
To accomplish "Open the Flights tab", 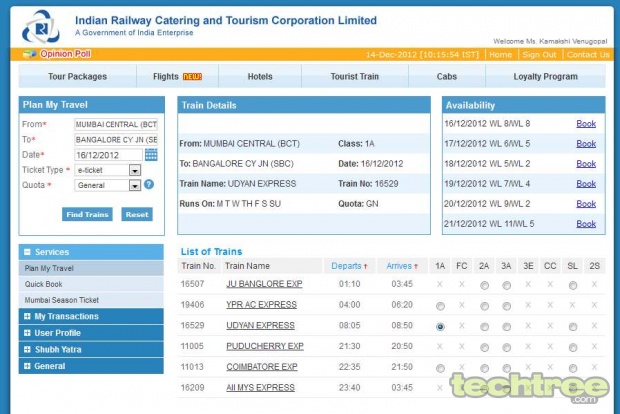I will [x=177, y=76].
